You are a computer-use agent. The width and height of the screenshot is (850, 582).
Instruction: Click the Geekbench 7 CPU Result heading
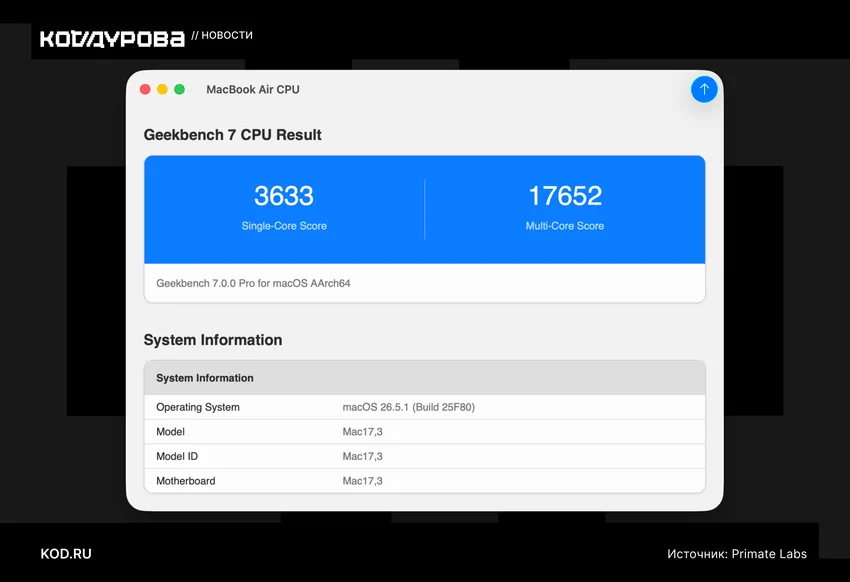coord(233,134)
